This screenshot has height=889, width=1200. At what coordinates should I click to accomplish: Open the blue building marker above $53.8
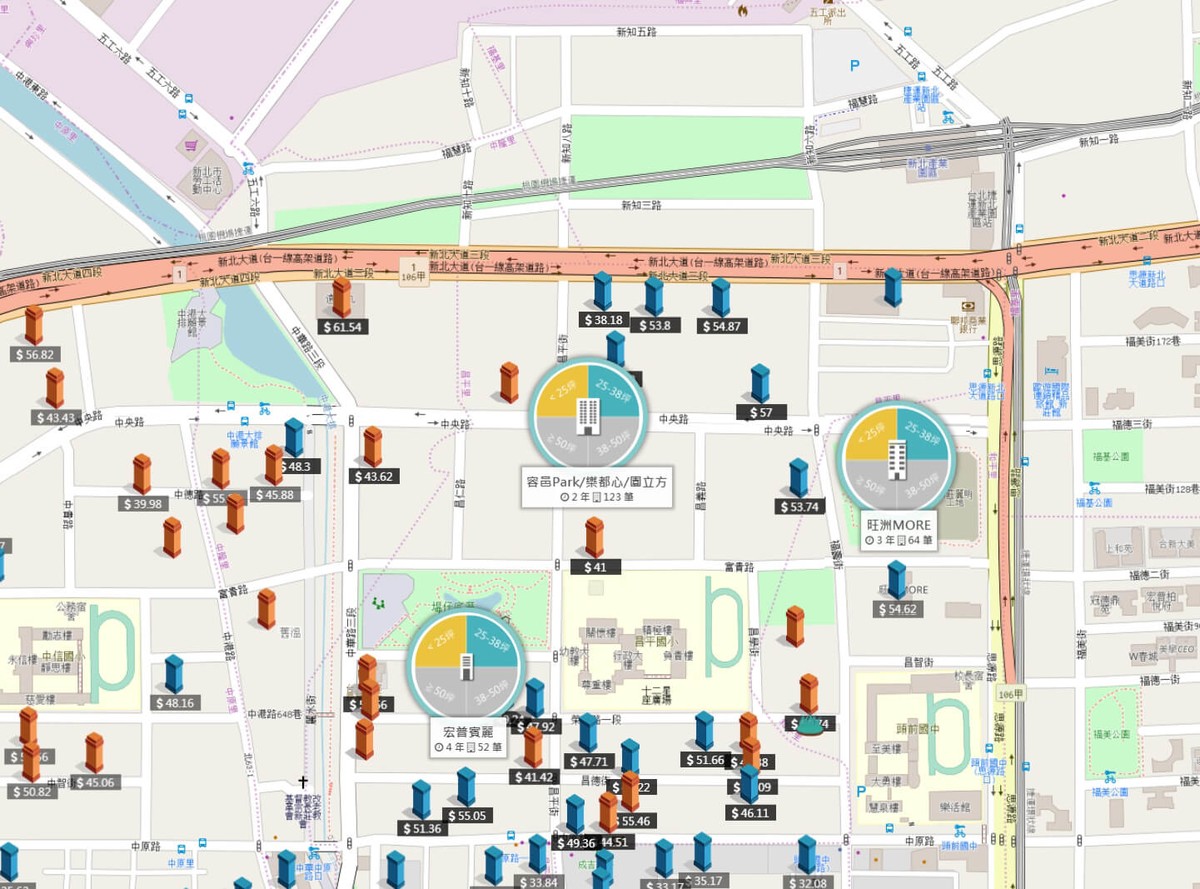pyautogui.click(x=654, y=296)
